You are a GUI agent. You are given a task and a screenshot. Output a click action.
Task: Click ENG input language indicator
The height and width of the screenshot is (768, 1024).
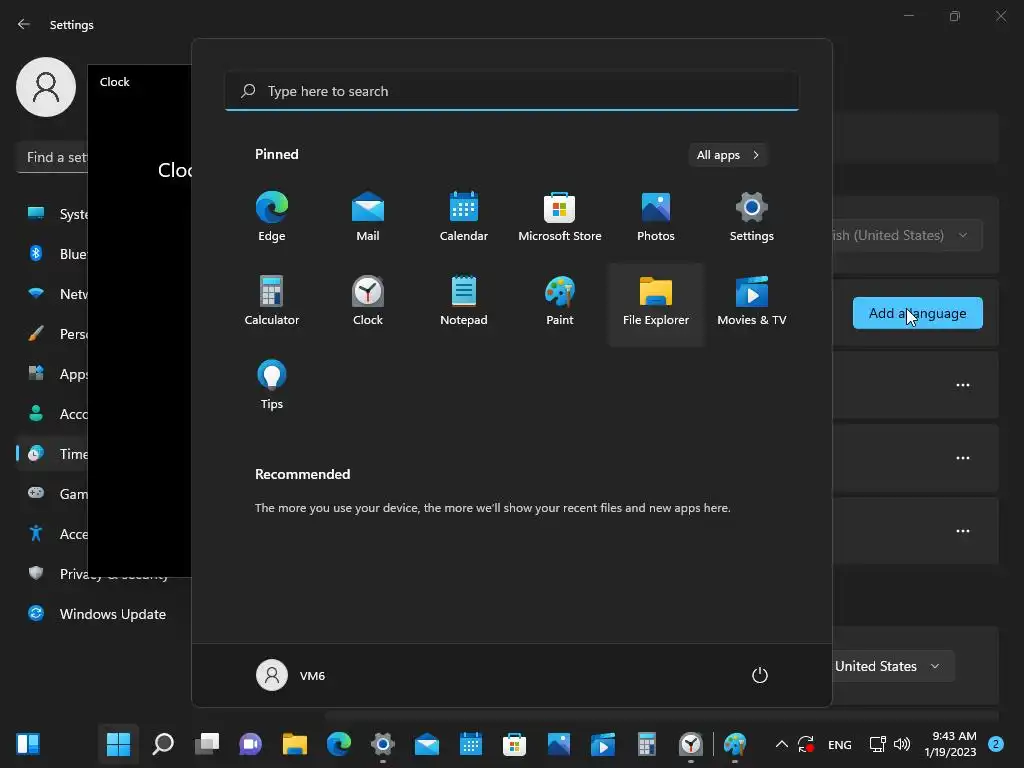(839, 744)
